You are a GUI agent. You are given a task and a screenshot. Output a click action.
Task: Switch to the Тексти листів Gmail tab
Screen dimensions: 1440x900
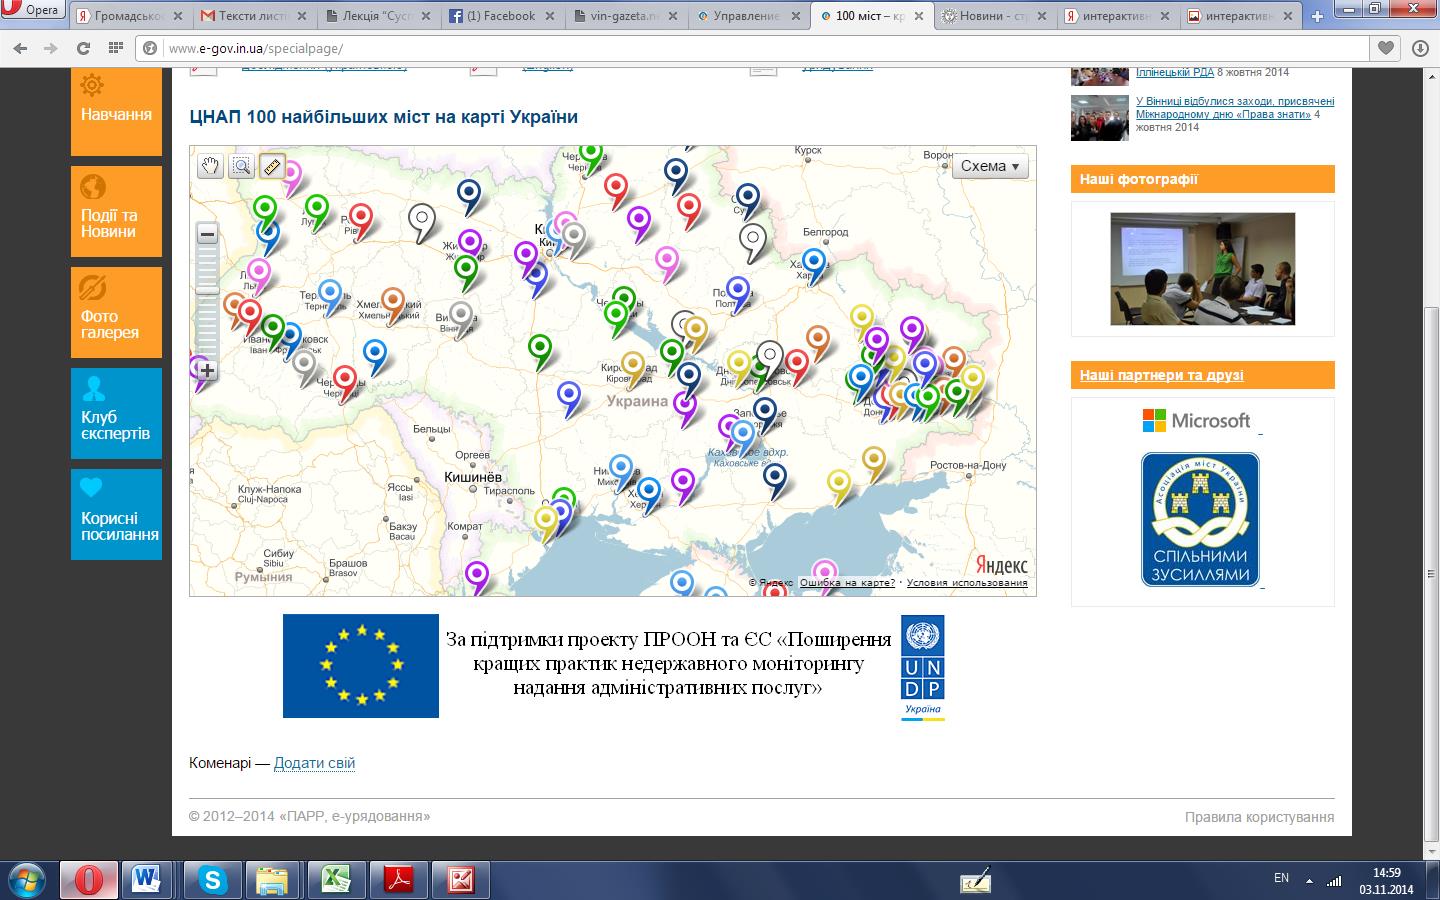[255, 16]
